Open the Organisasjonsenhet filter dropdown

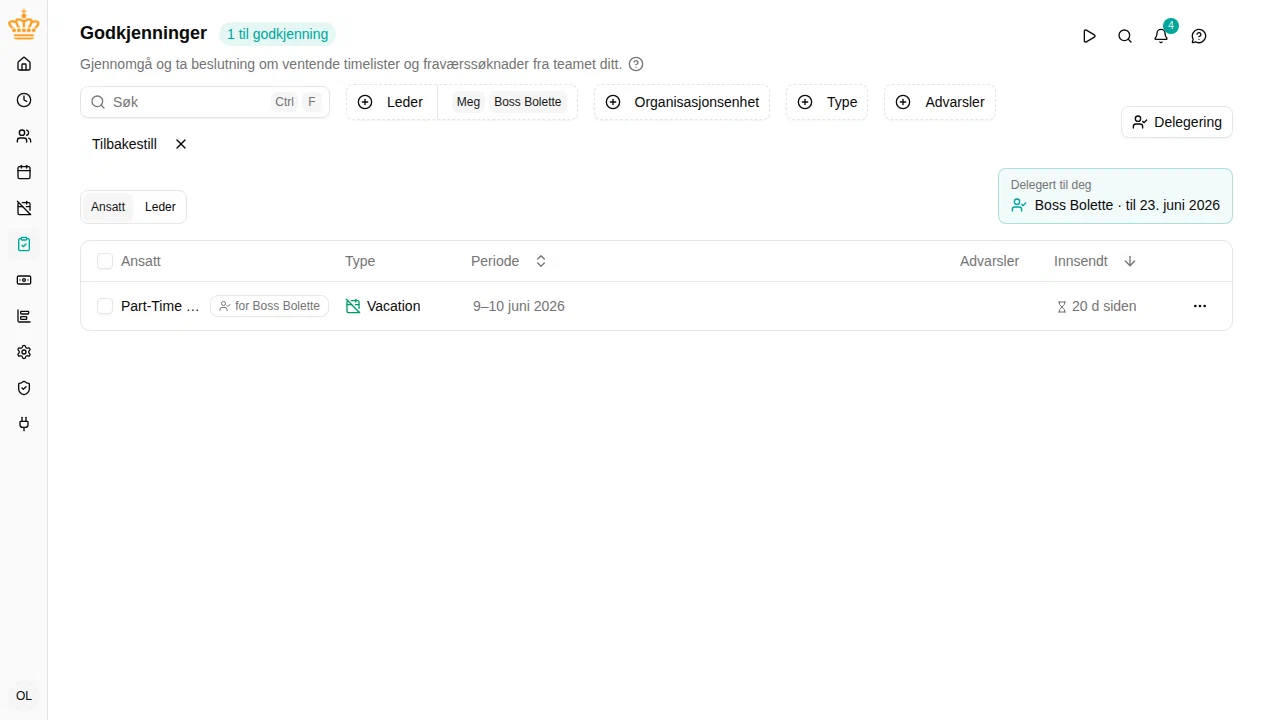(x=682, y=102)
